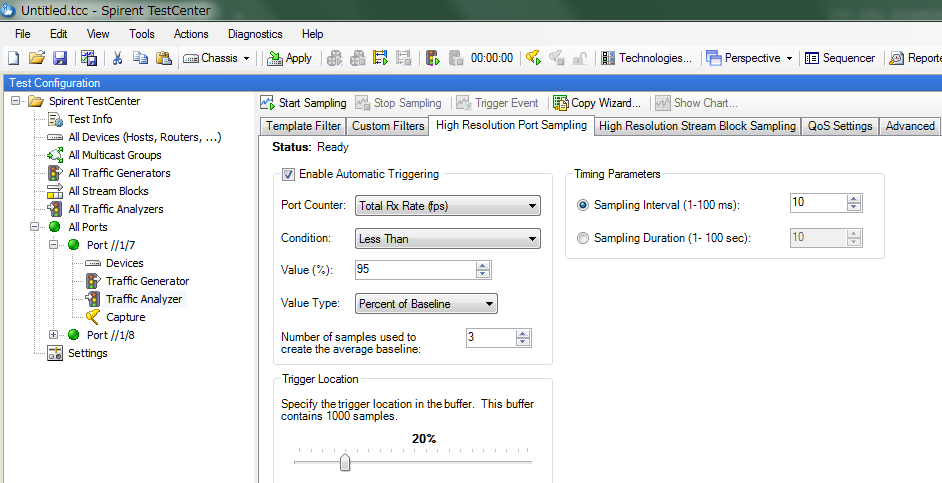Increase Sampling Interval with up arrow
942x483 pixels.
[x=854, y=199]
